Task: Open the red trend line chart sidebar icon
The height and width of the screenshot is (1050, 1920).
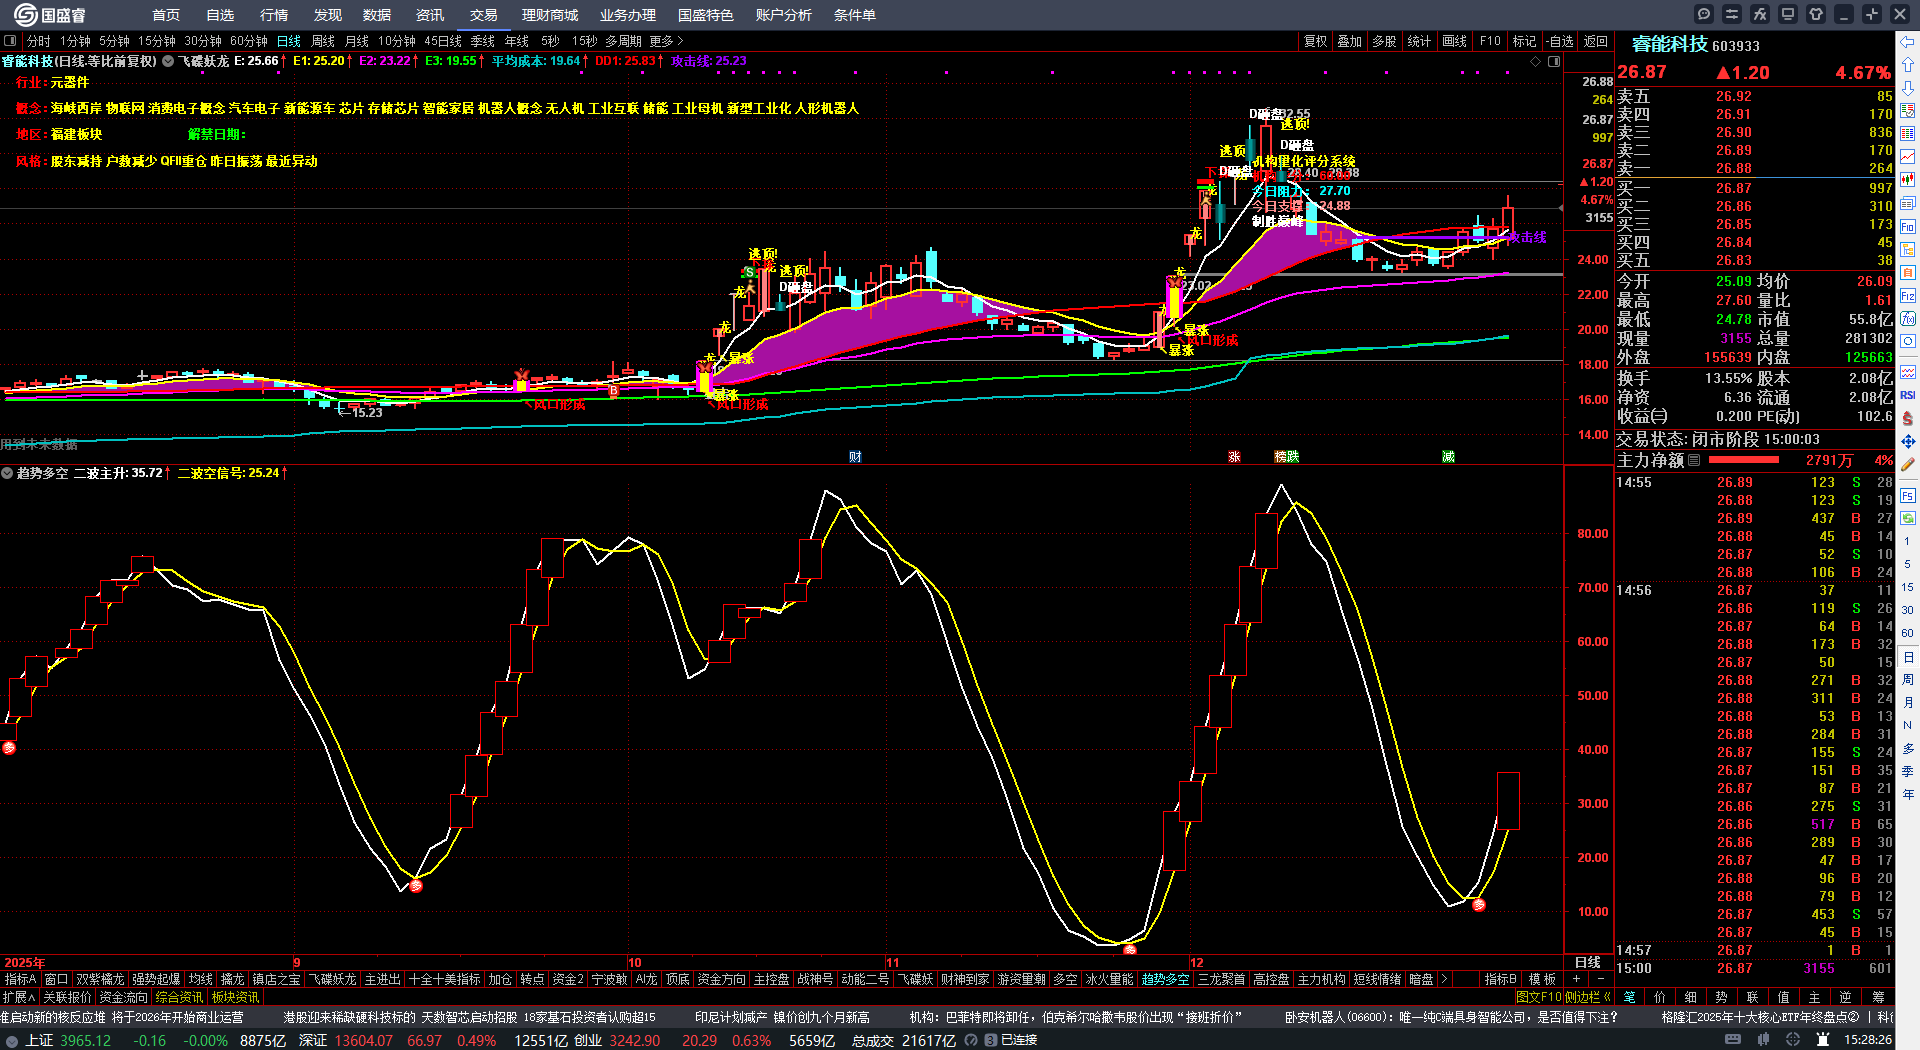Action: pos(1908,157)
